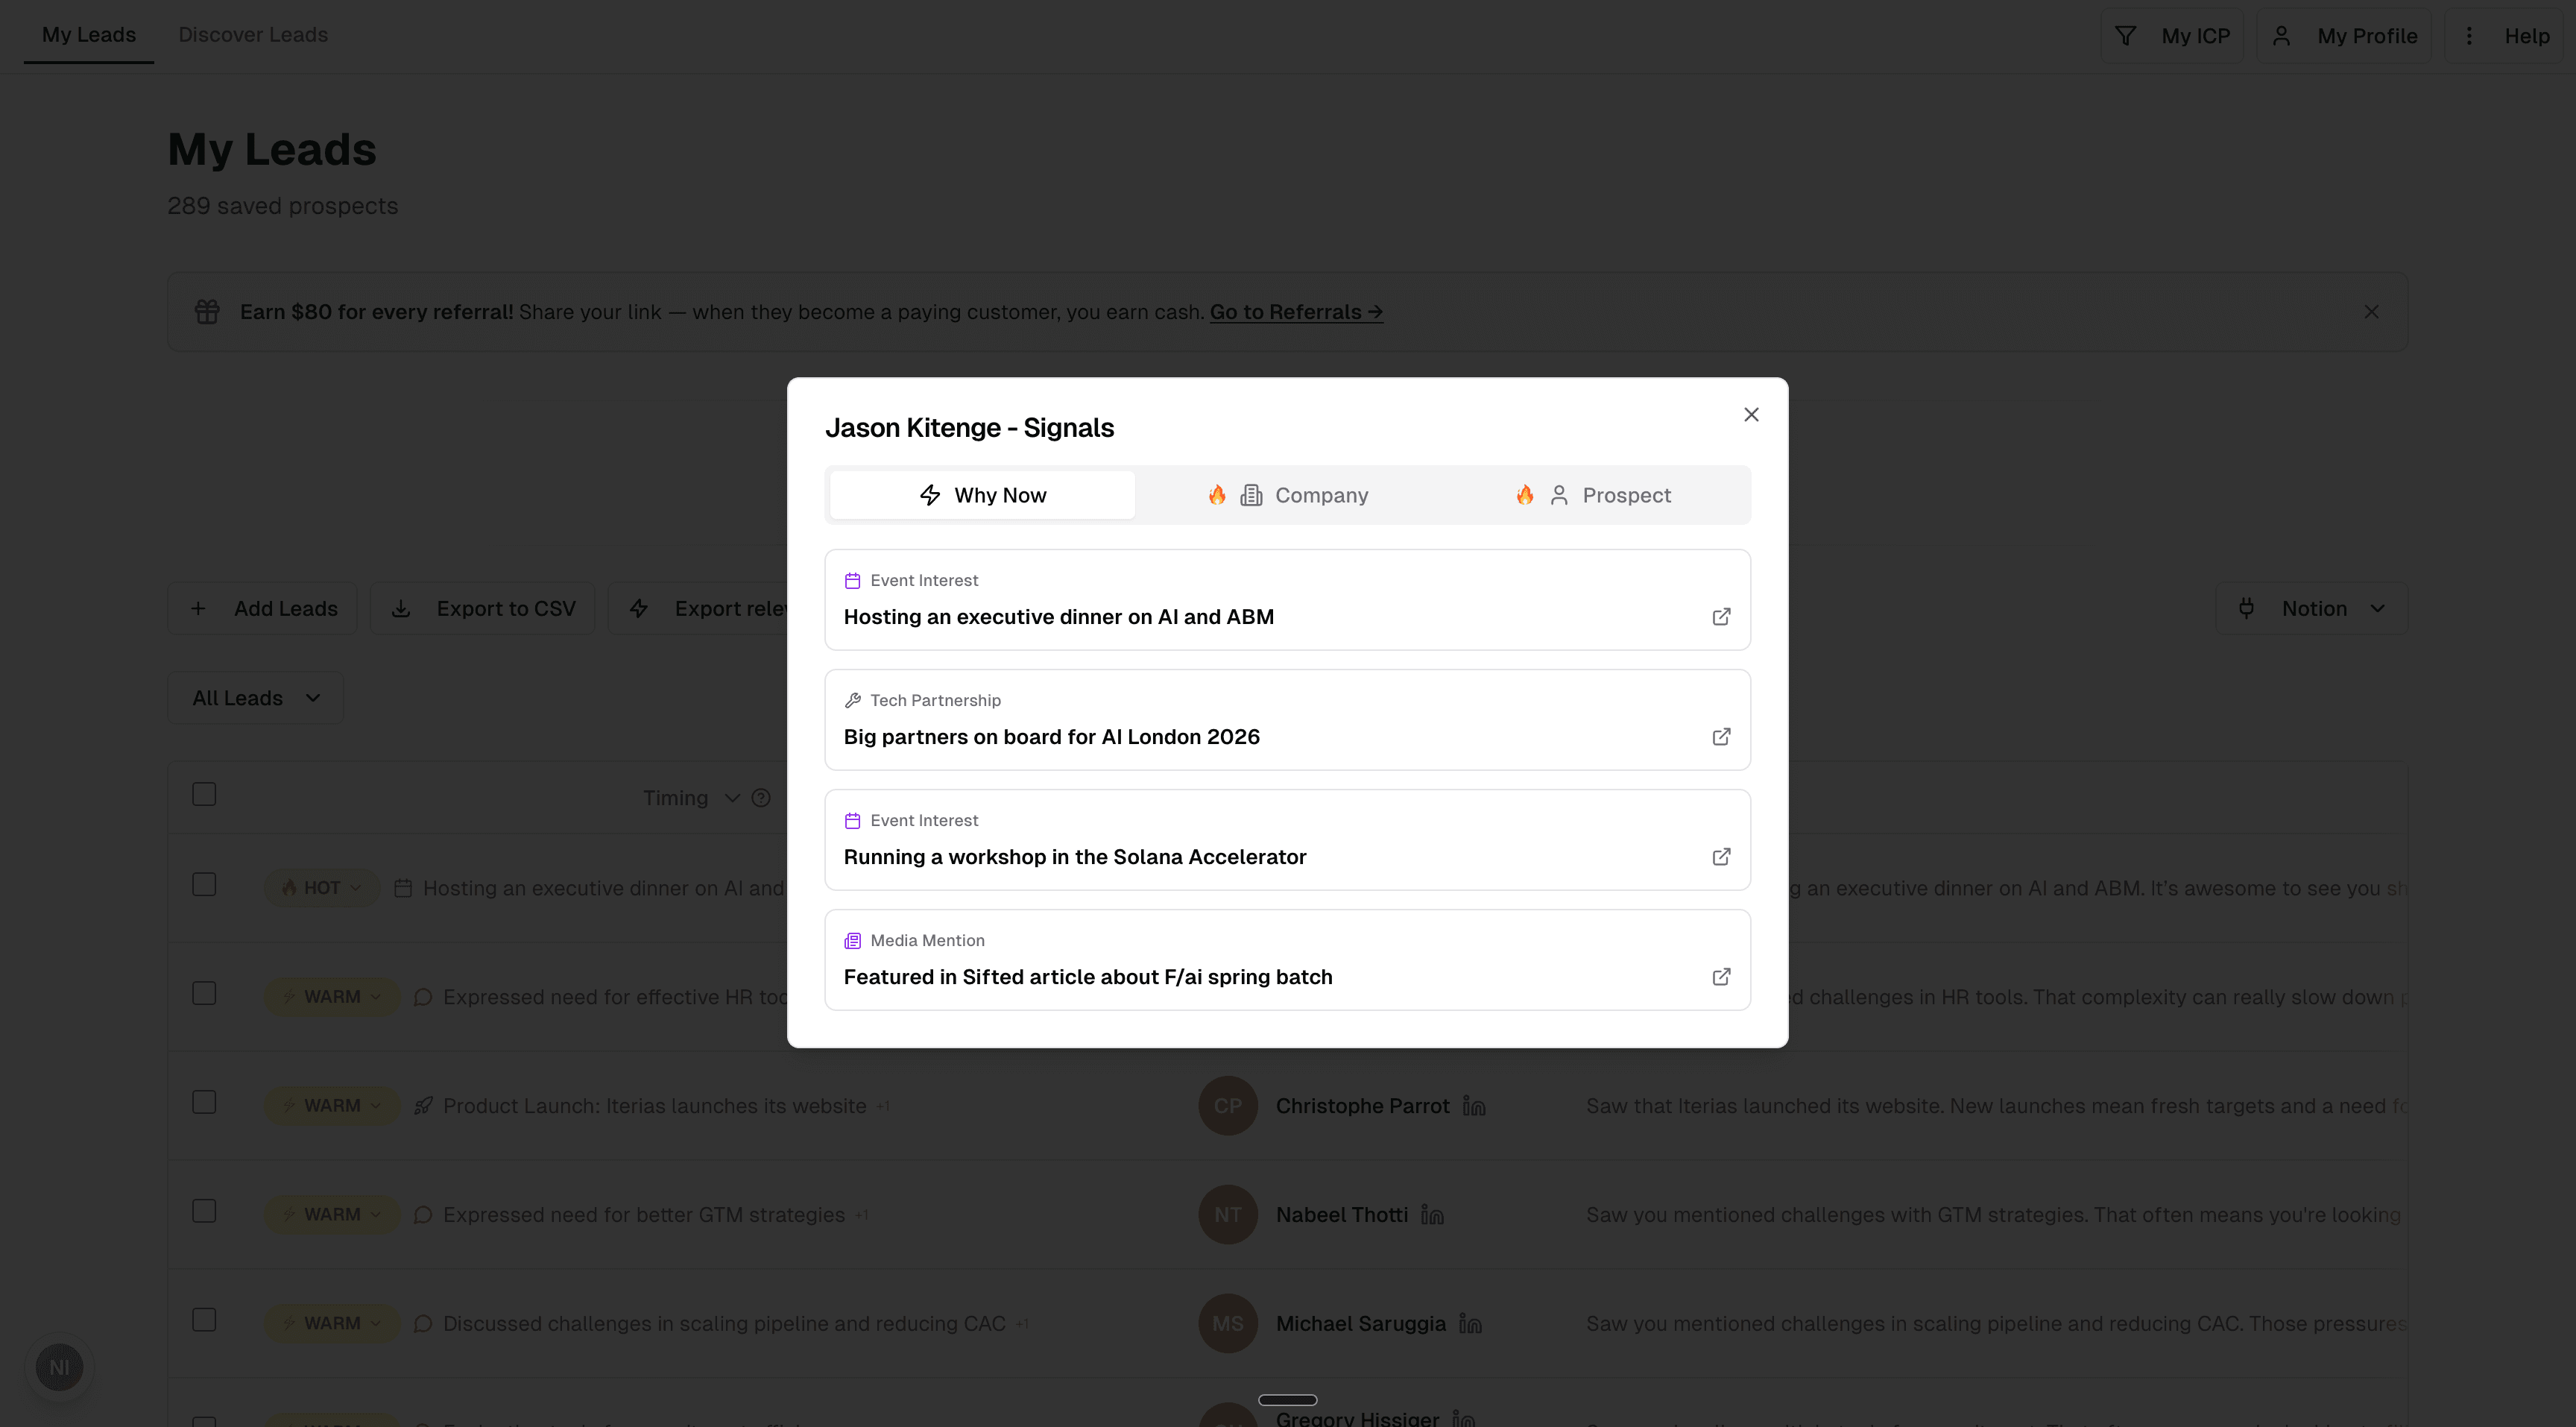Check the select-all checkbox in table header

203,793
